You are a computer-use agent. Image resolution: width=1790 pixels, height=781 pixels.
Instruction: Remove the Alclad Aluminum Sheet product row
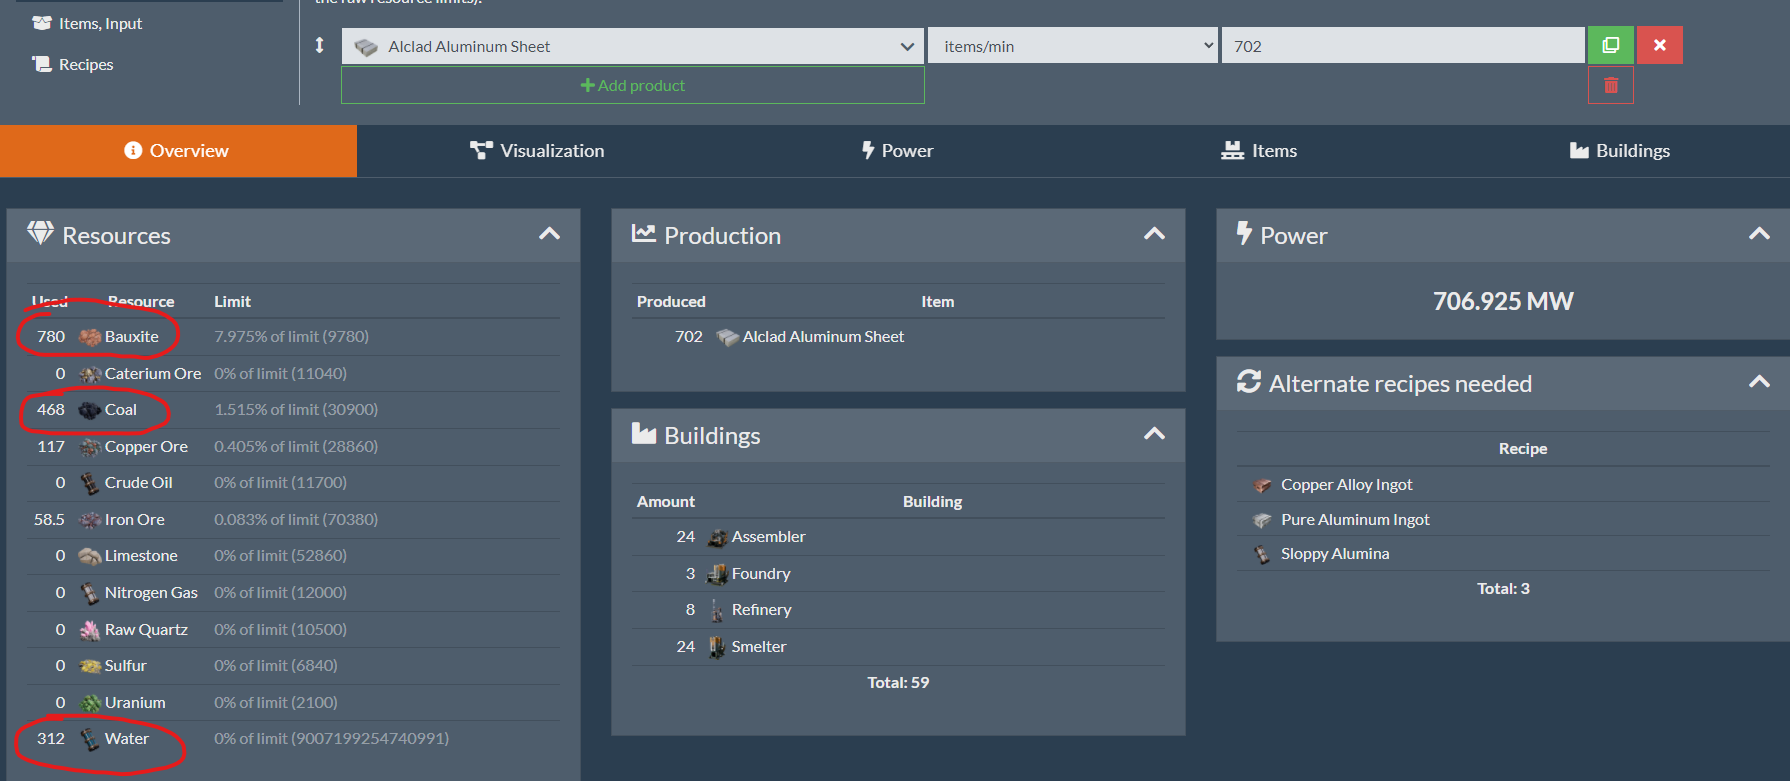1660,45
